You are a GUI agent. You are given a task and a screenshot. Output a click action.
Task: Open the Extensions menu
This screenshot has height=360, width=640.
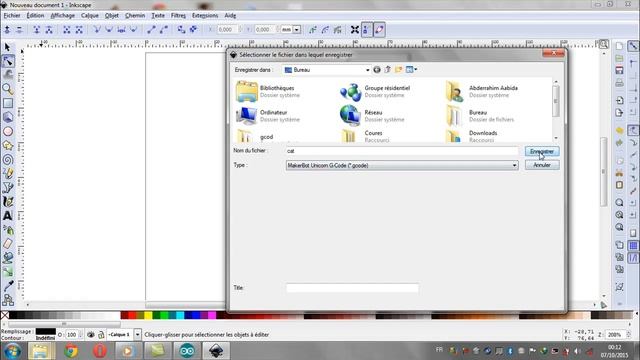click(x=205, y=16)
